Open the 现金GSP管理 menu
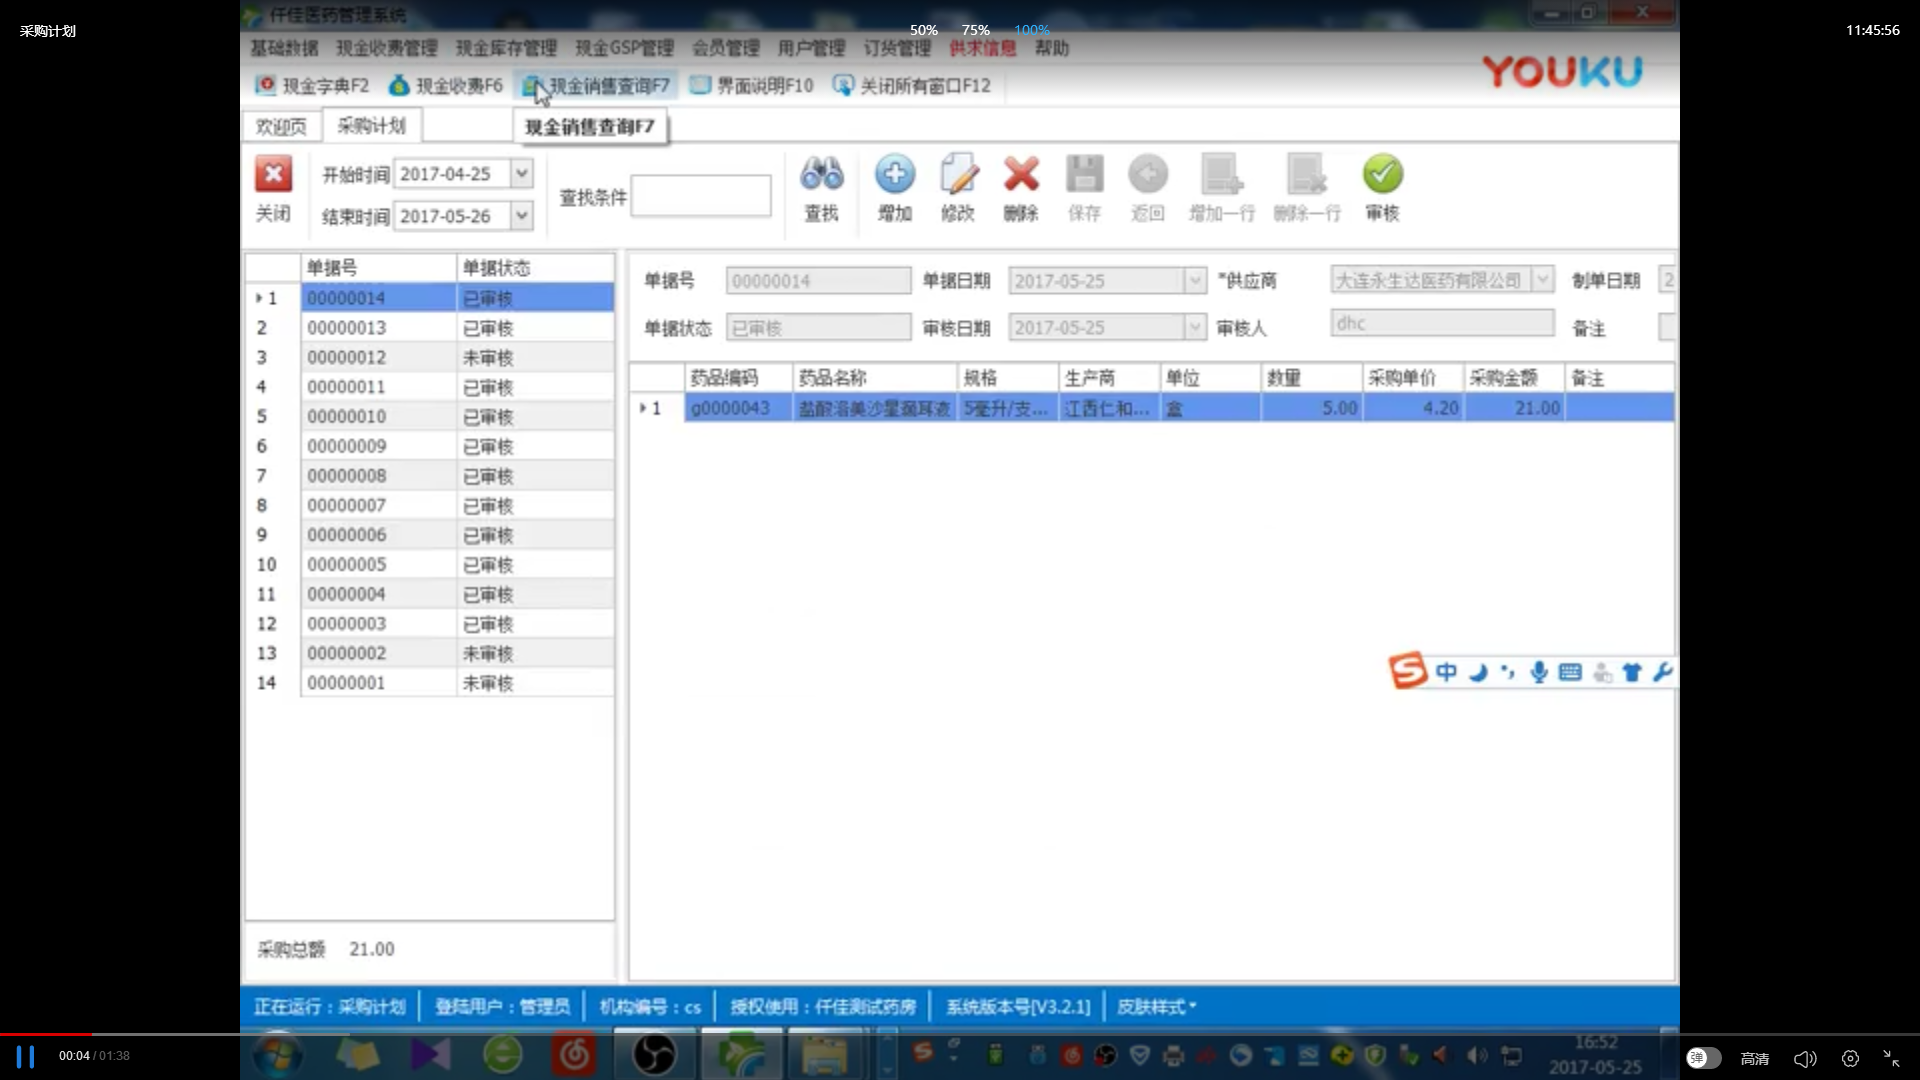The height and width of the screenshot is (1080, 1920). 624,48
